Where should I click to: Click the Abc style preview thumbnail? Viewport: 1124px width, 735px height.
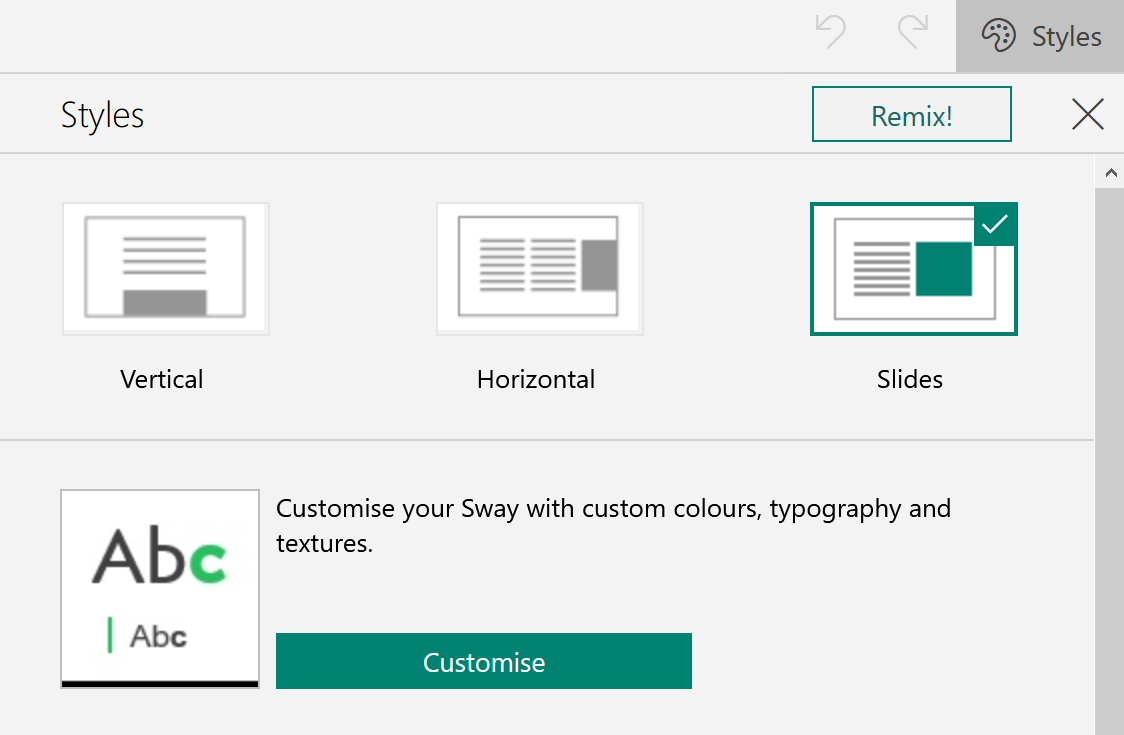[x=160, y=588]
